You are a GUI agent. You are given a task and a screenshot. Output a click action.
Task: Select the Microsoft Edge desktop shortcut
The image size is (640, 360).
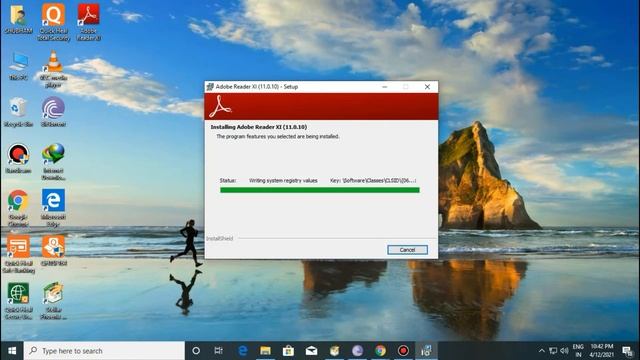[53, 208]
